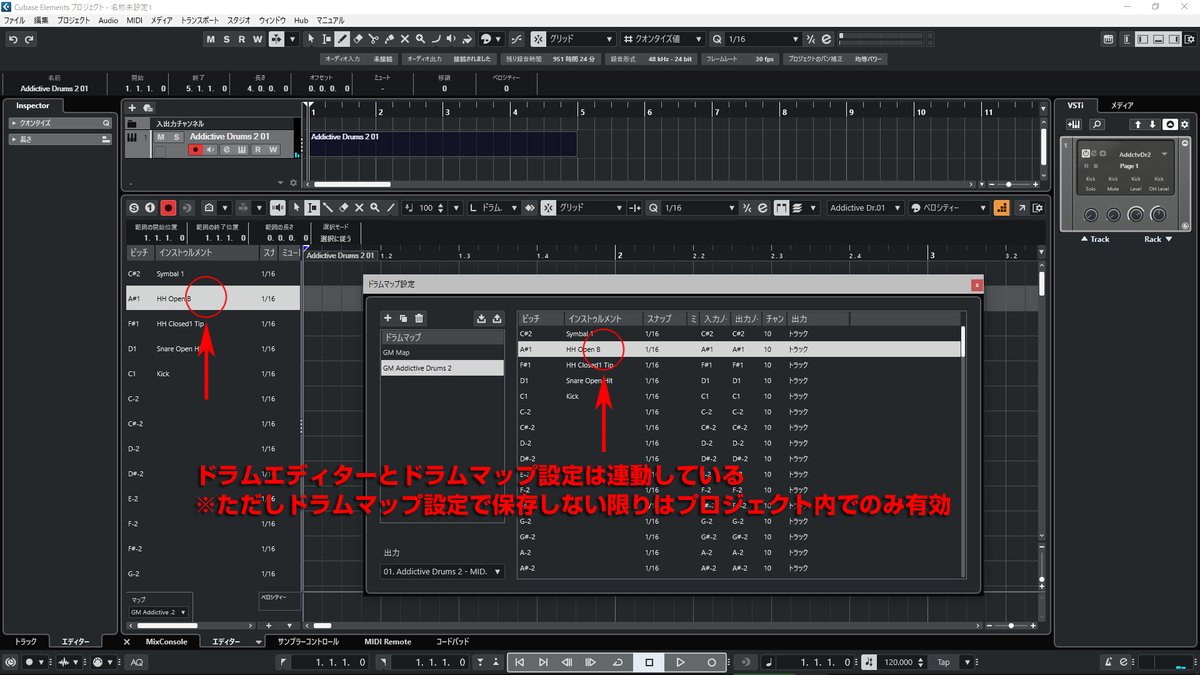Toggle the orange controller lane button in the drum editor

[x=1002, y=208]
